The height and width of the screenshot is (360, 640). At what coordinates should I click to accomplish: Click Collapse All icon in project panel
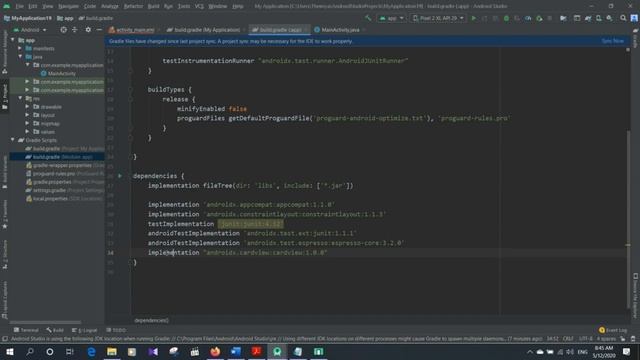point(75,30)
